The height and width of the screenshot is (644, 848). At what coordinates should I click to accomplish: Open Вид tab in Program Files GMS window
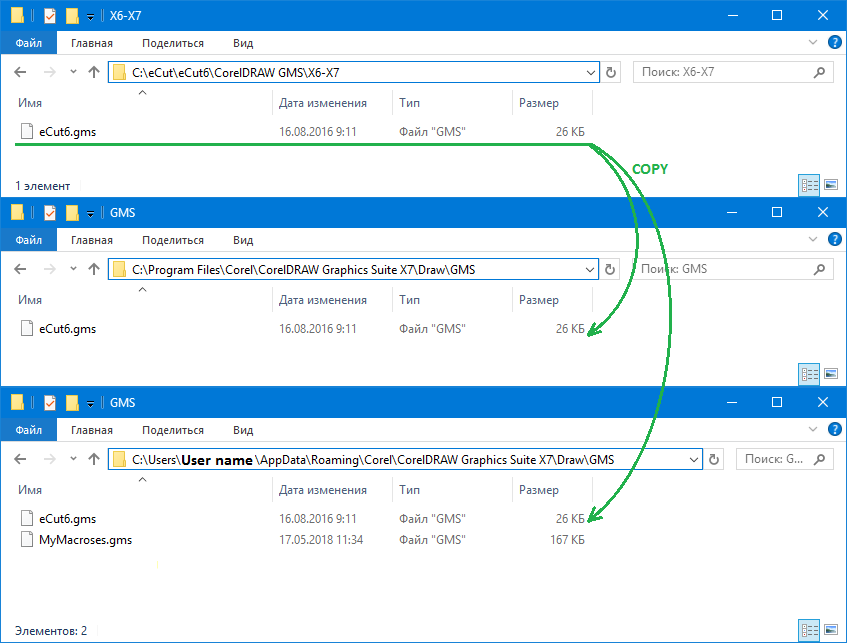[x=243, y=240]
